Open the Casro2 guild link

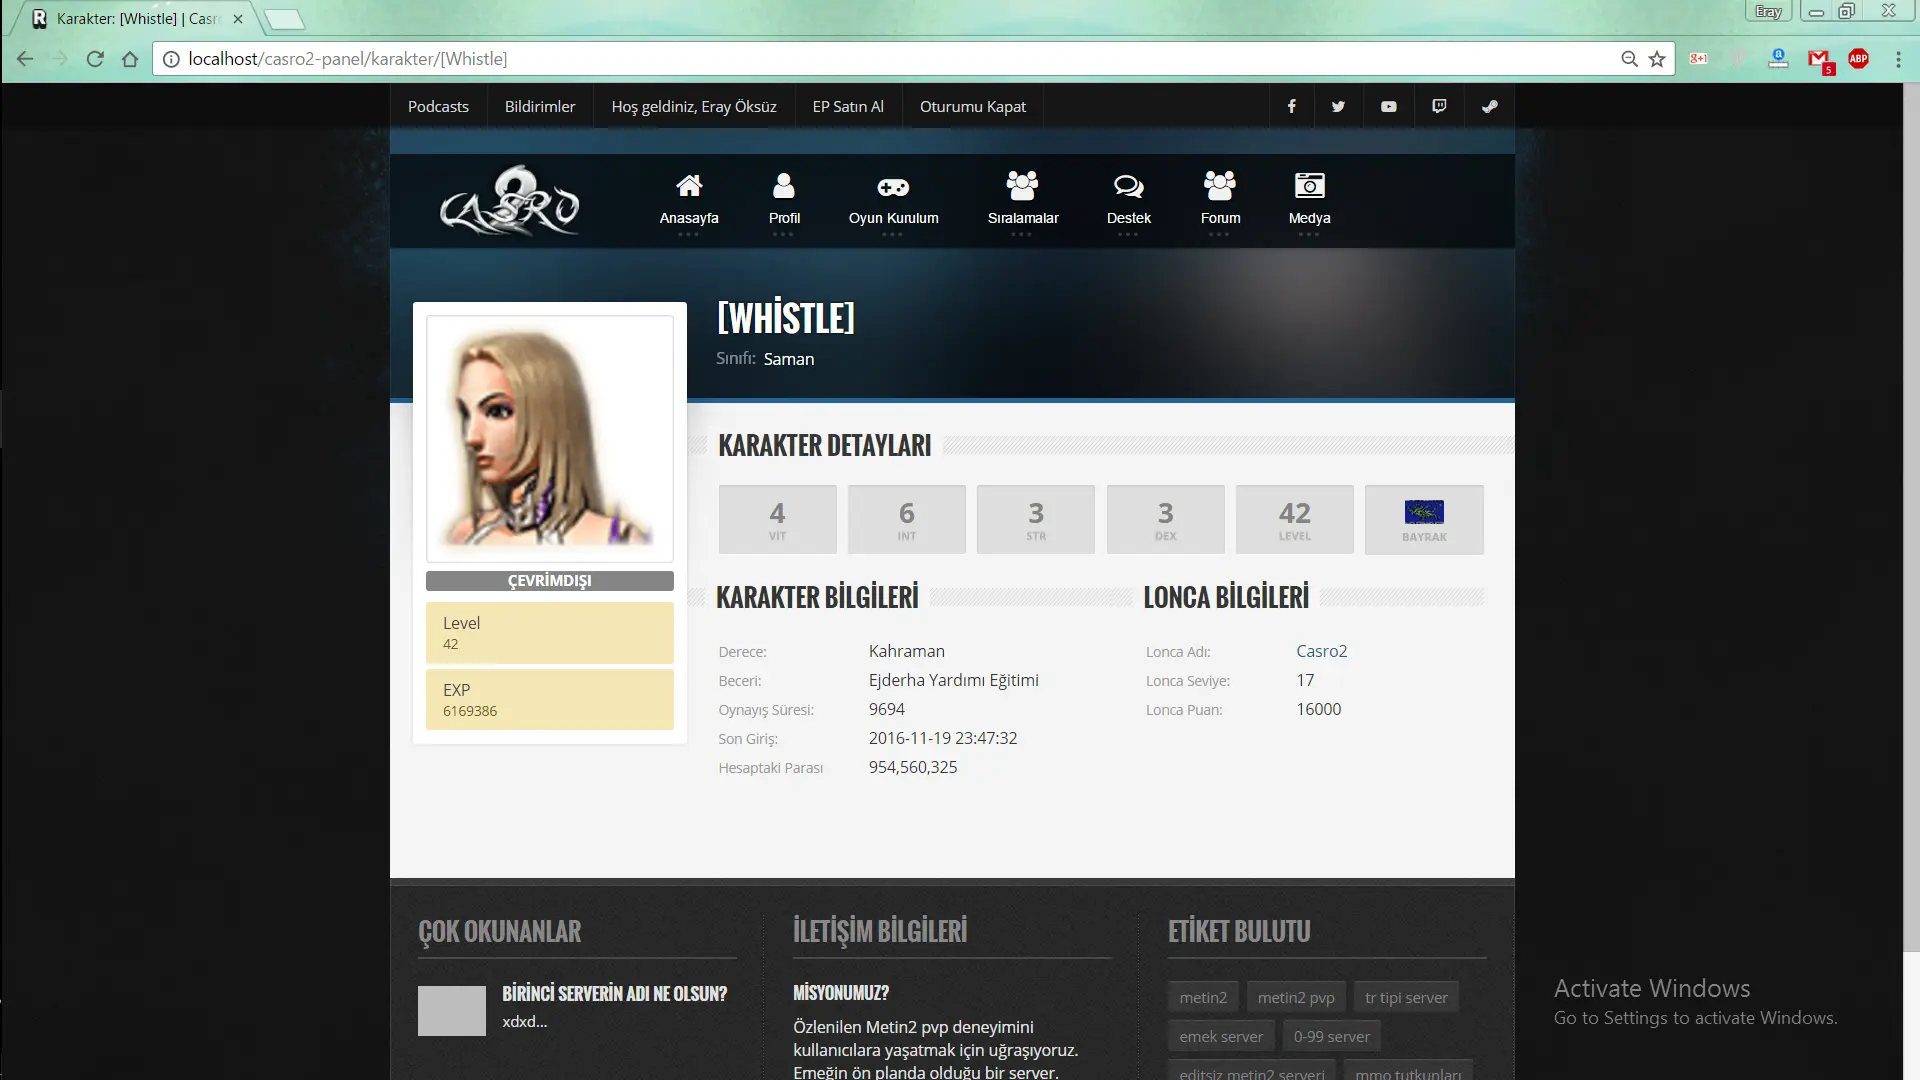[x=1321, y=651]
